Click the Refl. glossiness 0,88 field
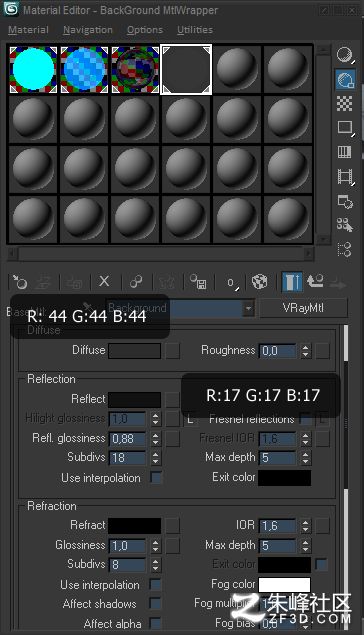 (x=128, y=439)
